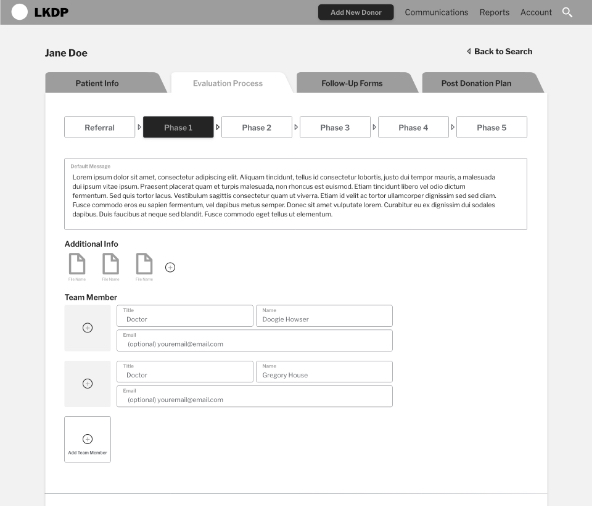Edit Name field containing Doogie Howser
592x506 pixels.
tap(324, 316)
